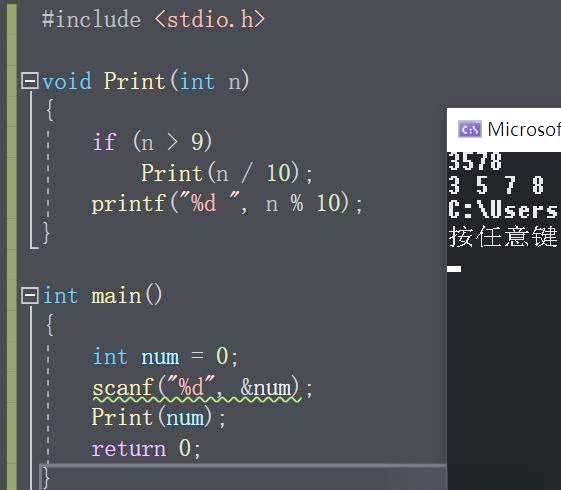This screenshot has height=490, width=561.
Task: Click the printf("%d ", n % 10) line
Action: point(227,204)
